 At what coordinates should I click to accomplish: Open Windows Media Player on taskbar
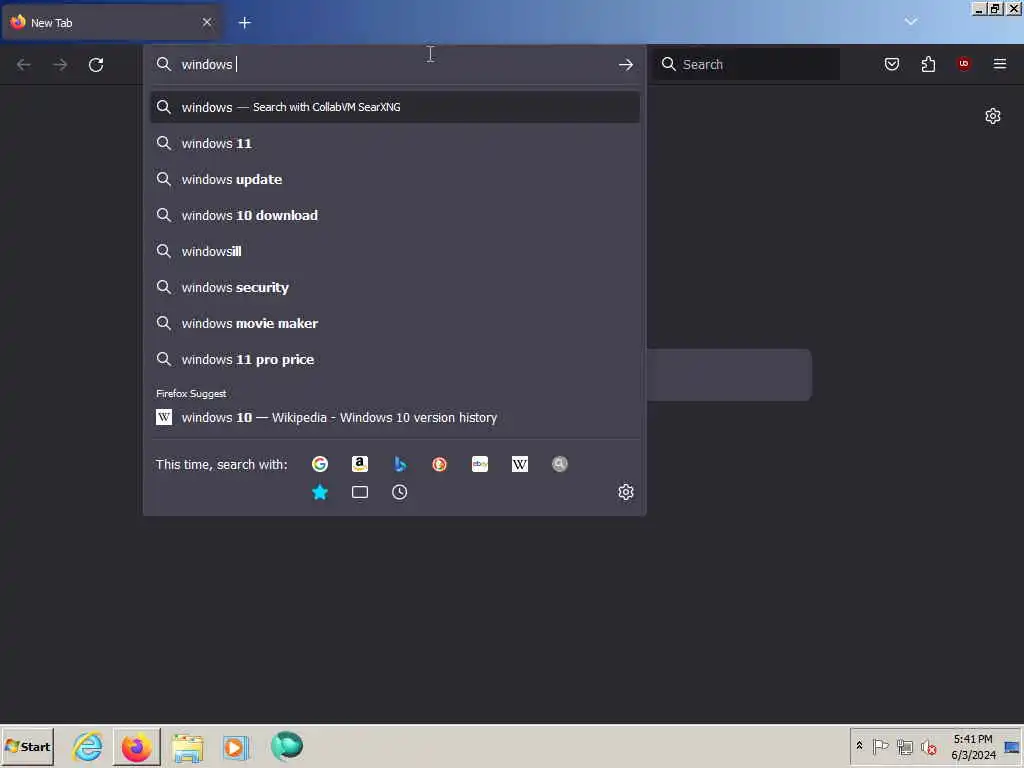[x=235, y=746]
